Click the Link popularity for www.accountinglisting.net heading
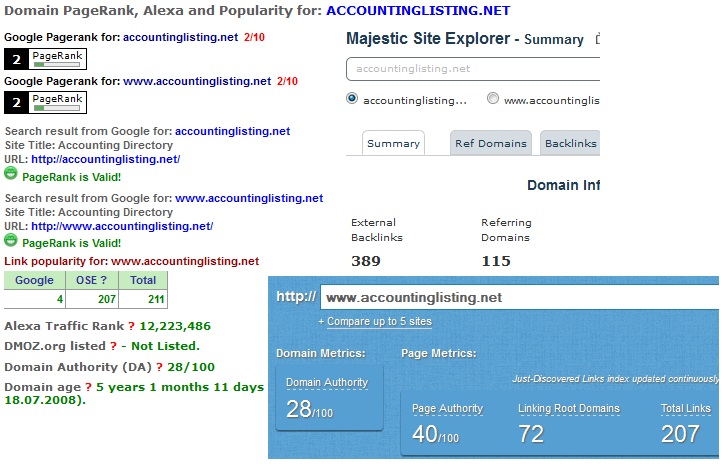728x472 pixels. click(x=131, y=261)
